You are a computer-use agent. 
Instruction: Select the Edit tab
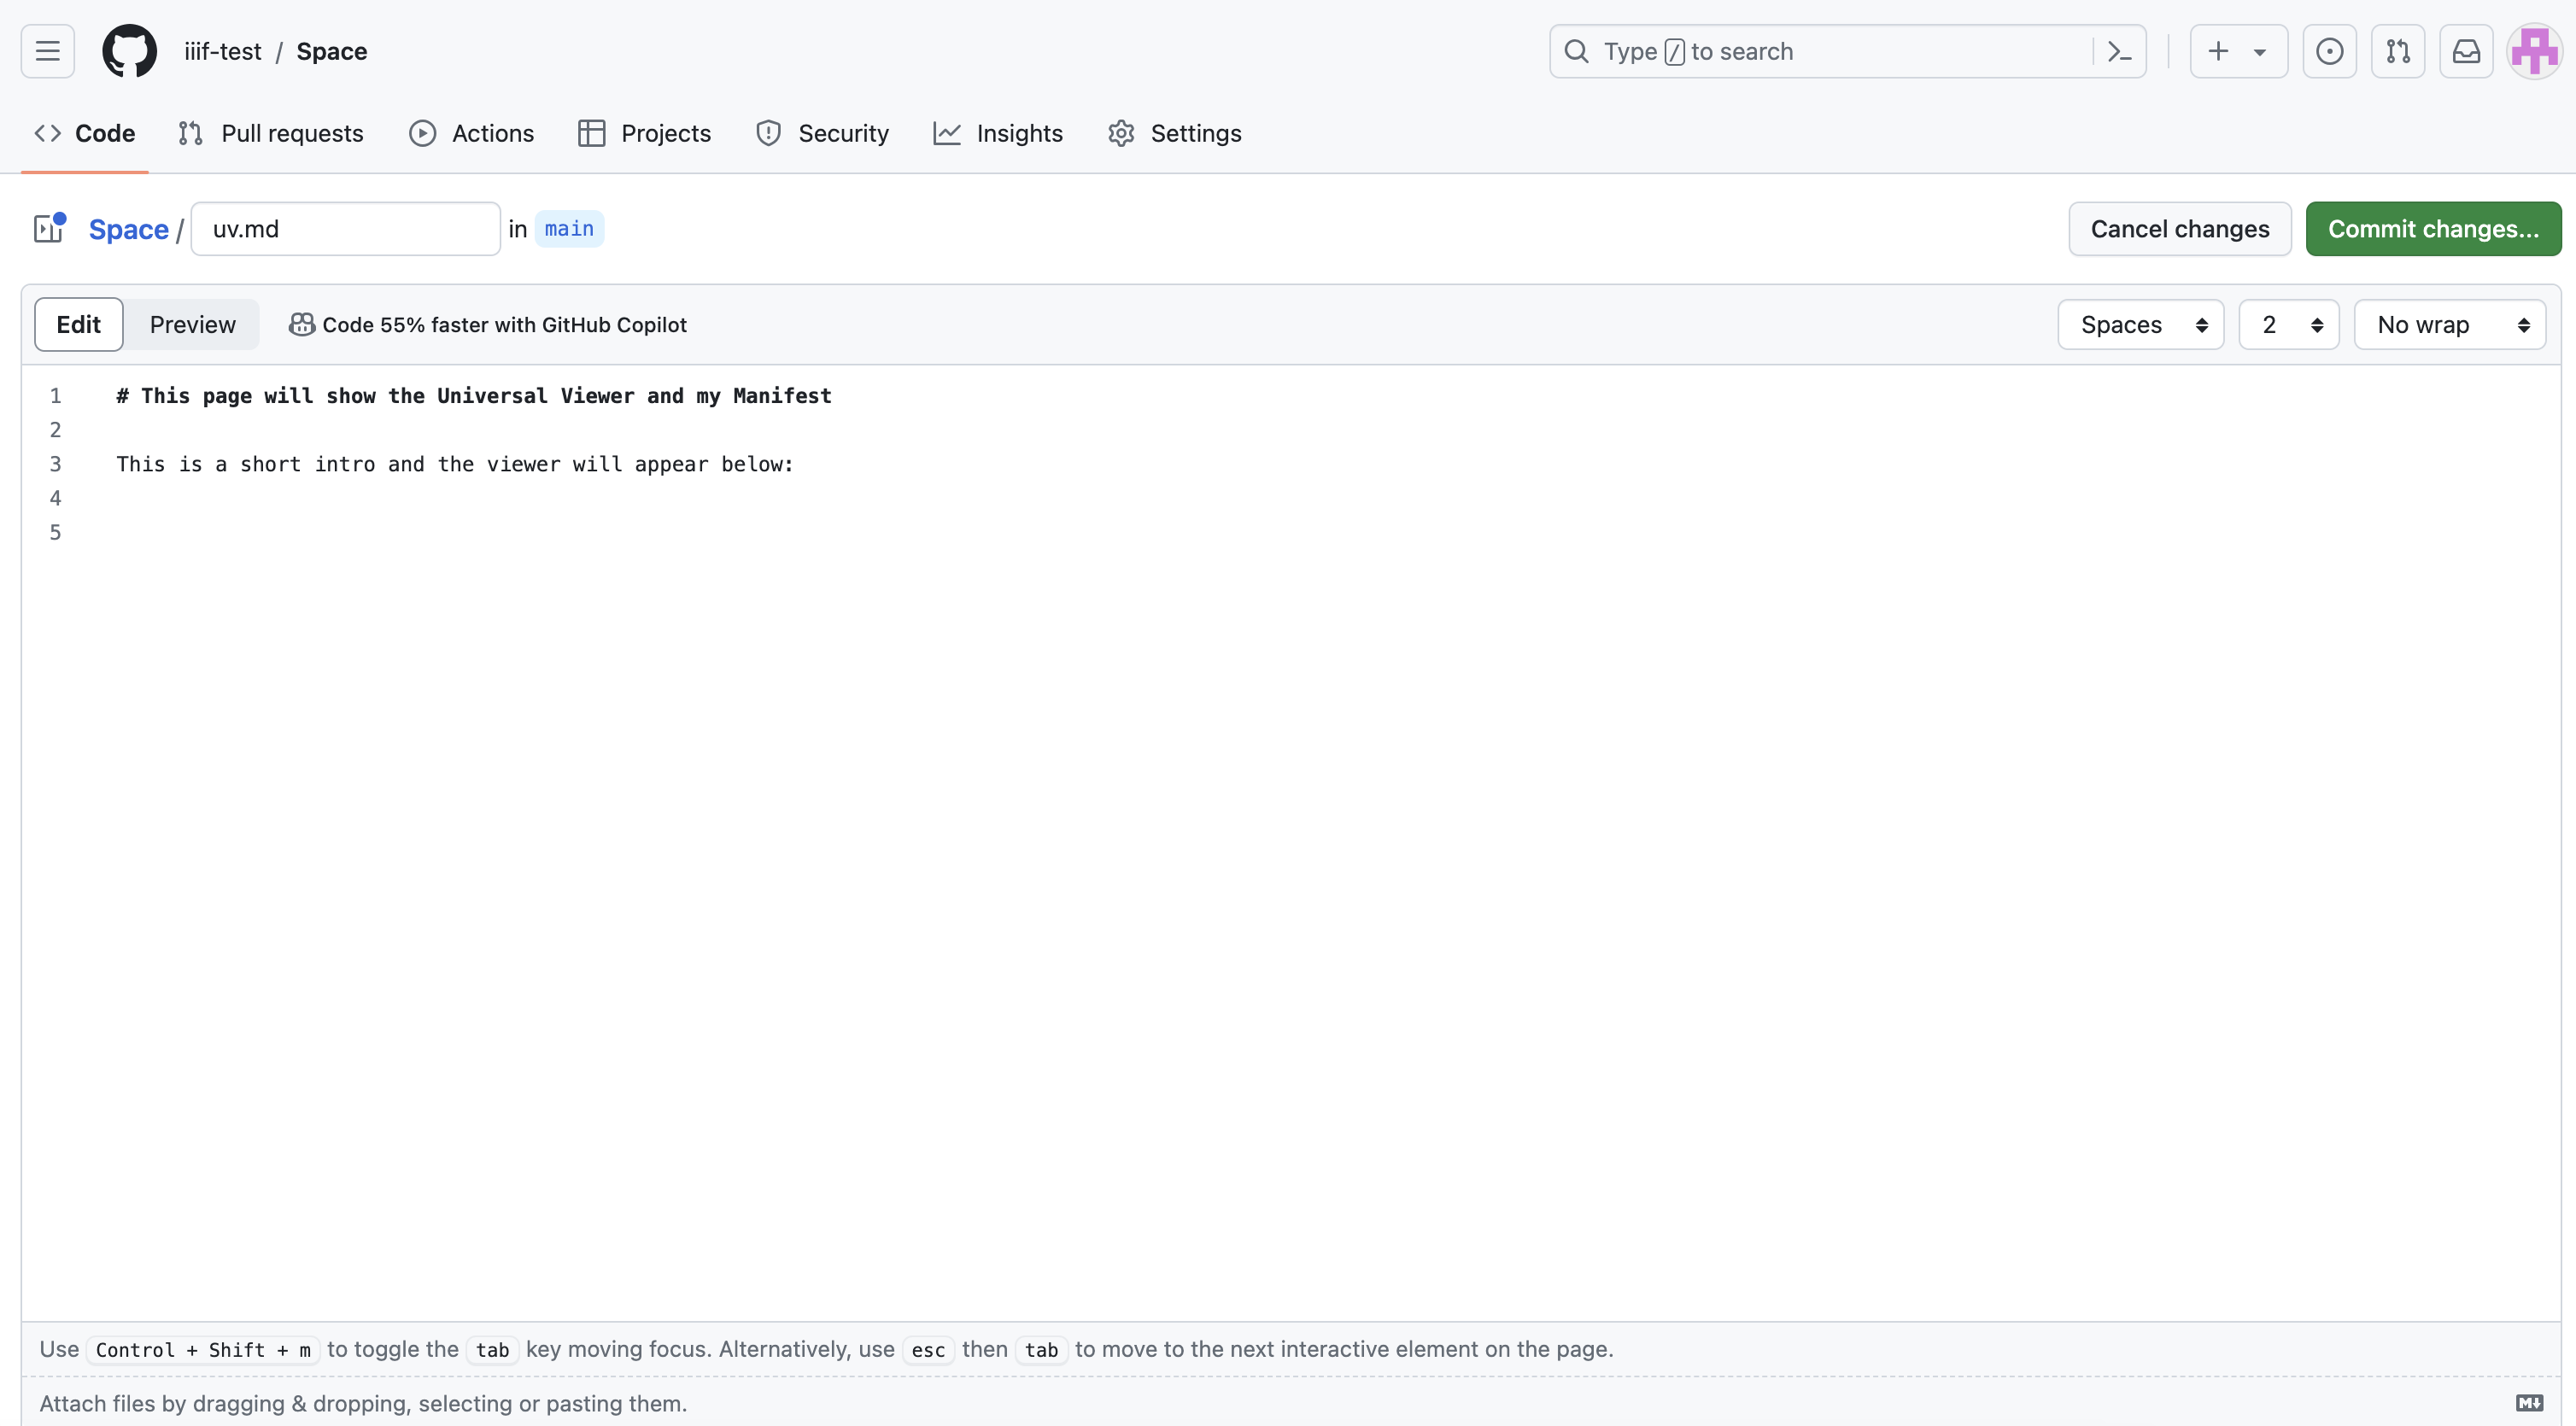77,323
